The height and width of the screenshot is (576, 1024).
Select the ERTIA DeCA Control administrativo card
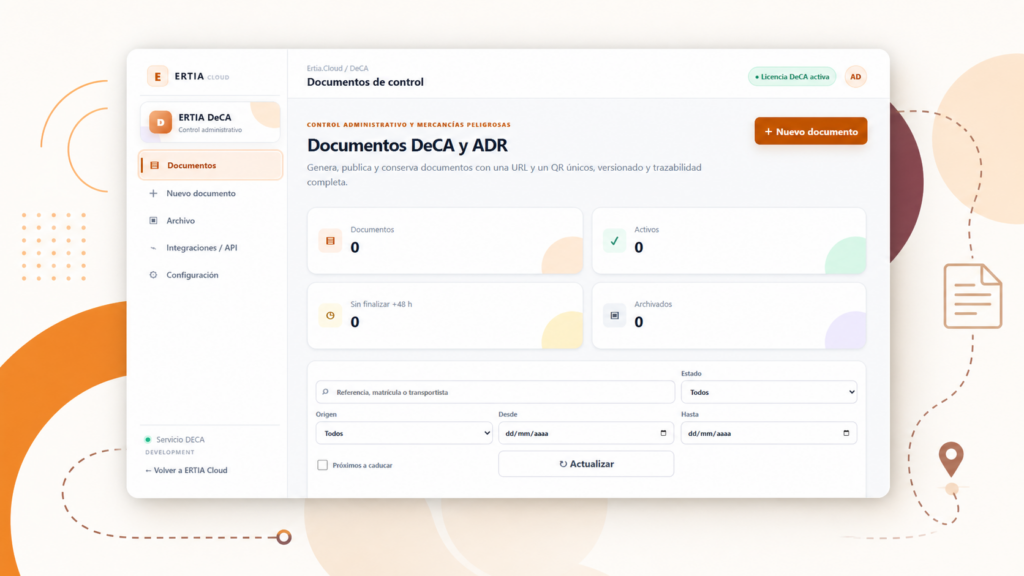(210, 122)
